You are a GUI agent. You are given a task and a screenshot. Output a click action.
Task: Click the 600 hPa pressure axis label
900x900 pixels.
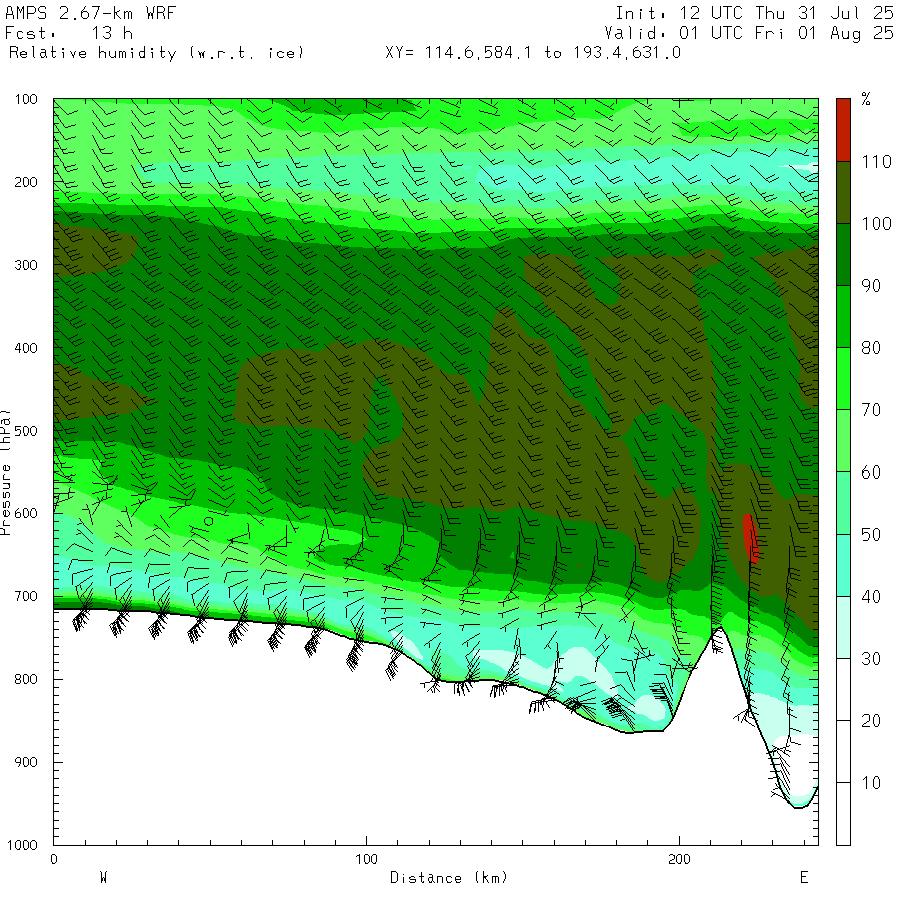point(26,514)
